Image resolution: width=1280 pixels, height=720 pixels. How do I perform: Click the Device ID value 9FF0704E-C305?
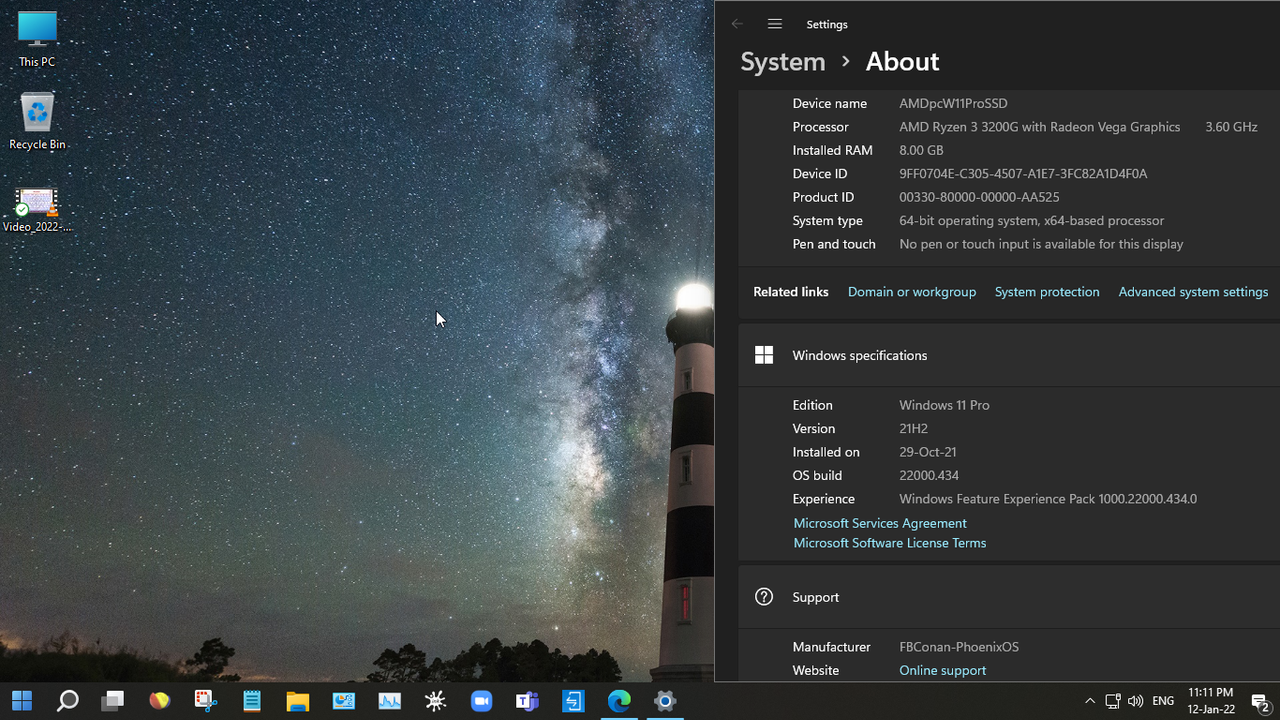point(1023,174)
